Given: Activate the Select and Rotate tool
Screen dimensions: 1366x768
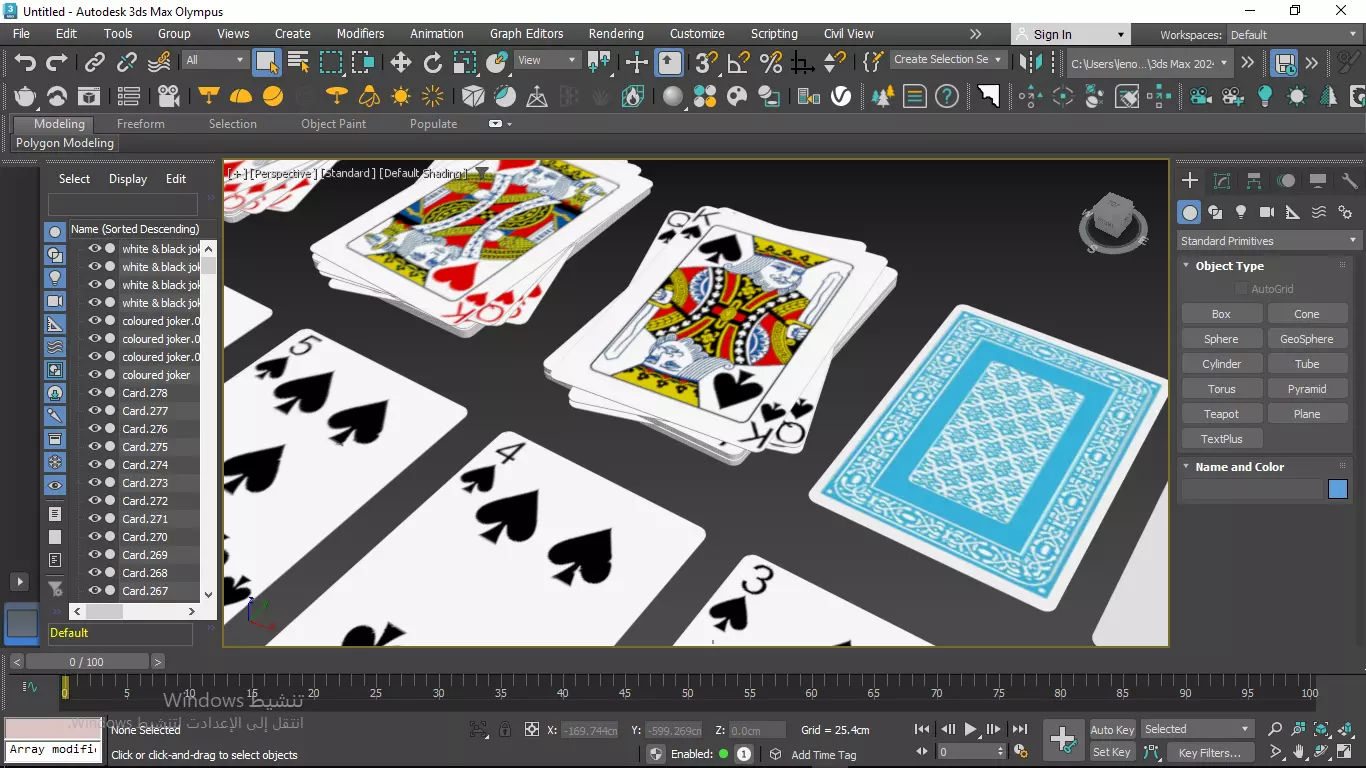Looking at the screenshot, I should coord(433,63).
